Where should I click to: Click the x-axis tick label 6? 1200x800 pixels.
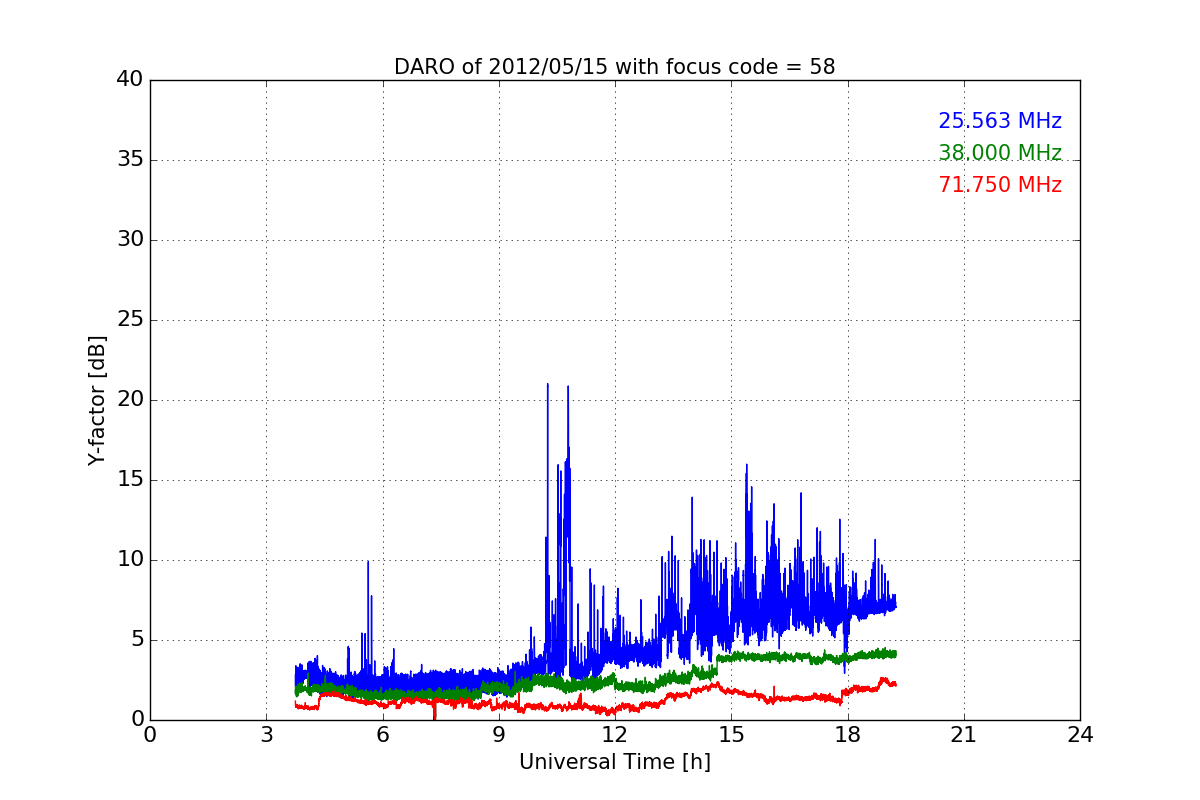coord(383,735)
